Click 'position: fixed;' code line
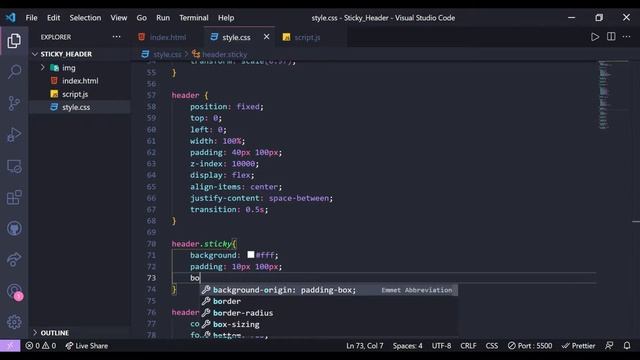Image resolution: width=640 pixels, height=360 pixels. [x=227, y=107]
